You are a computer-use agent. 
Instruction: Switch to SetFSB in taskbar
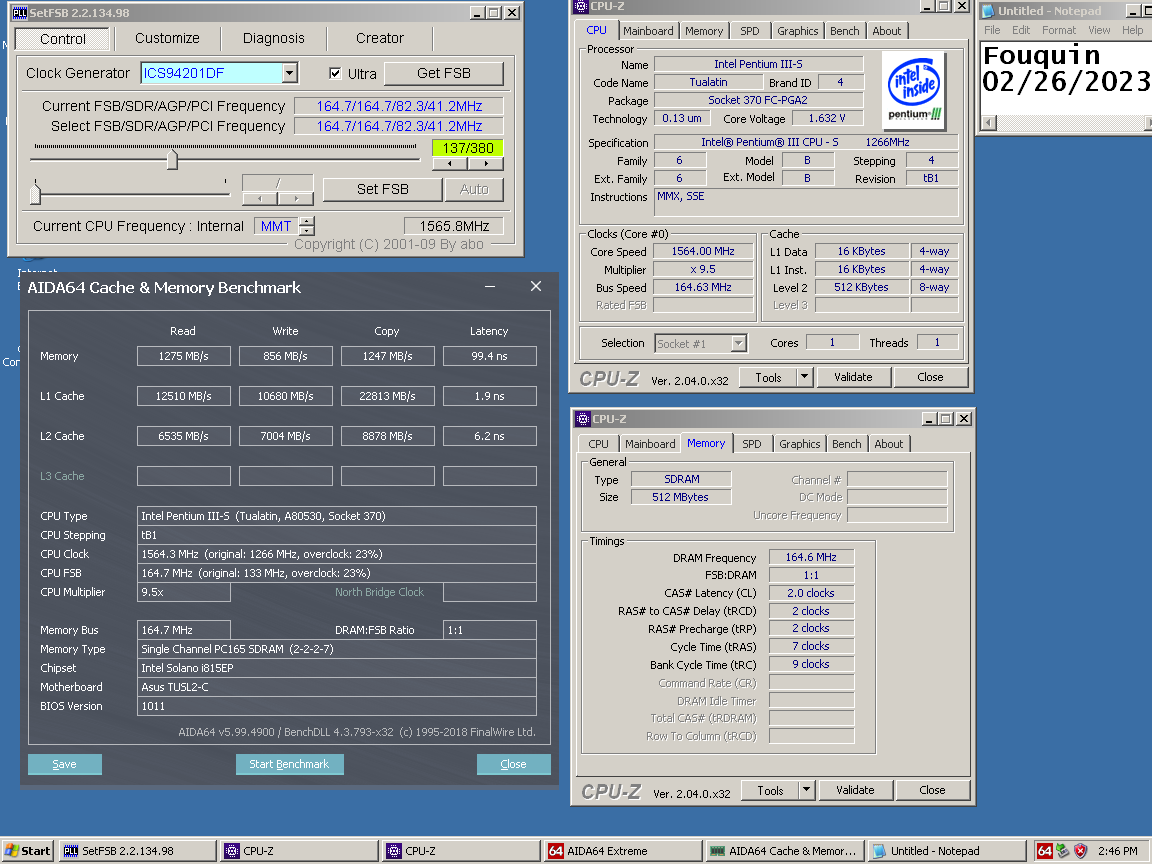pos(138,851)
